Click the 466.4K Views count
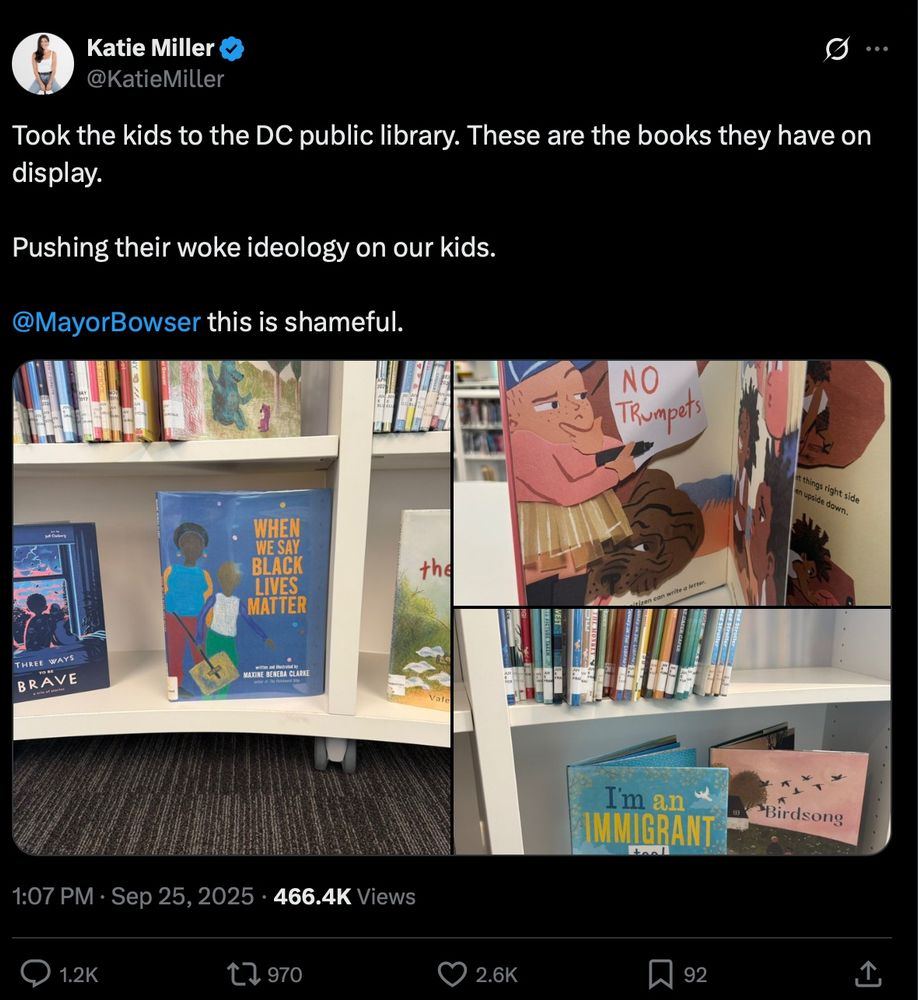 click(x=344, y=897)
